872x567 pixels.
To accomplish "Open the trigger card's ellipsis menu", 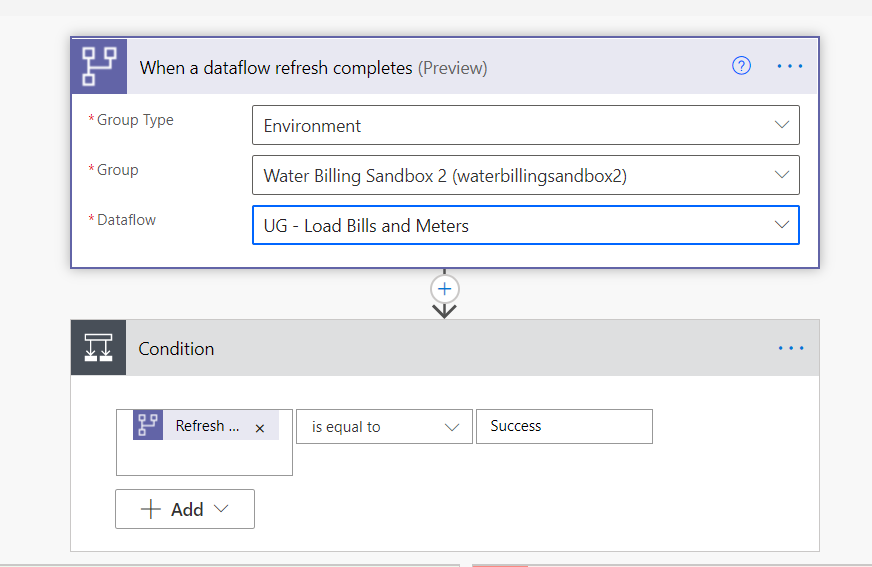I will tap(790, 67).
